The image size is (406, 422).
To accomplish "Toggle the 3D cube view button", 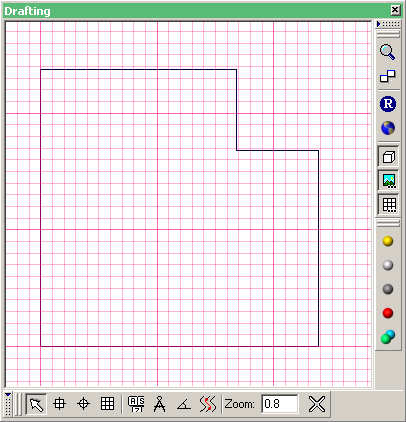I will click(x=388, y=157).
